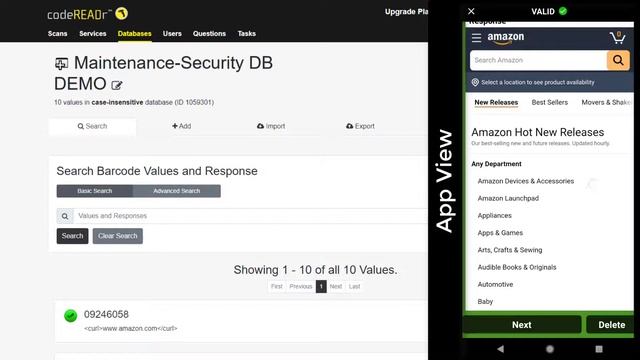Click the edit database name pencil icon
This screenshot has height=360, width=640.
117,85
